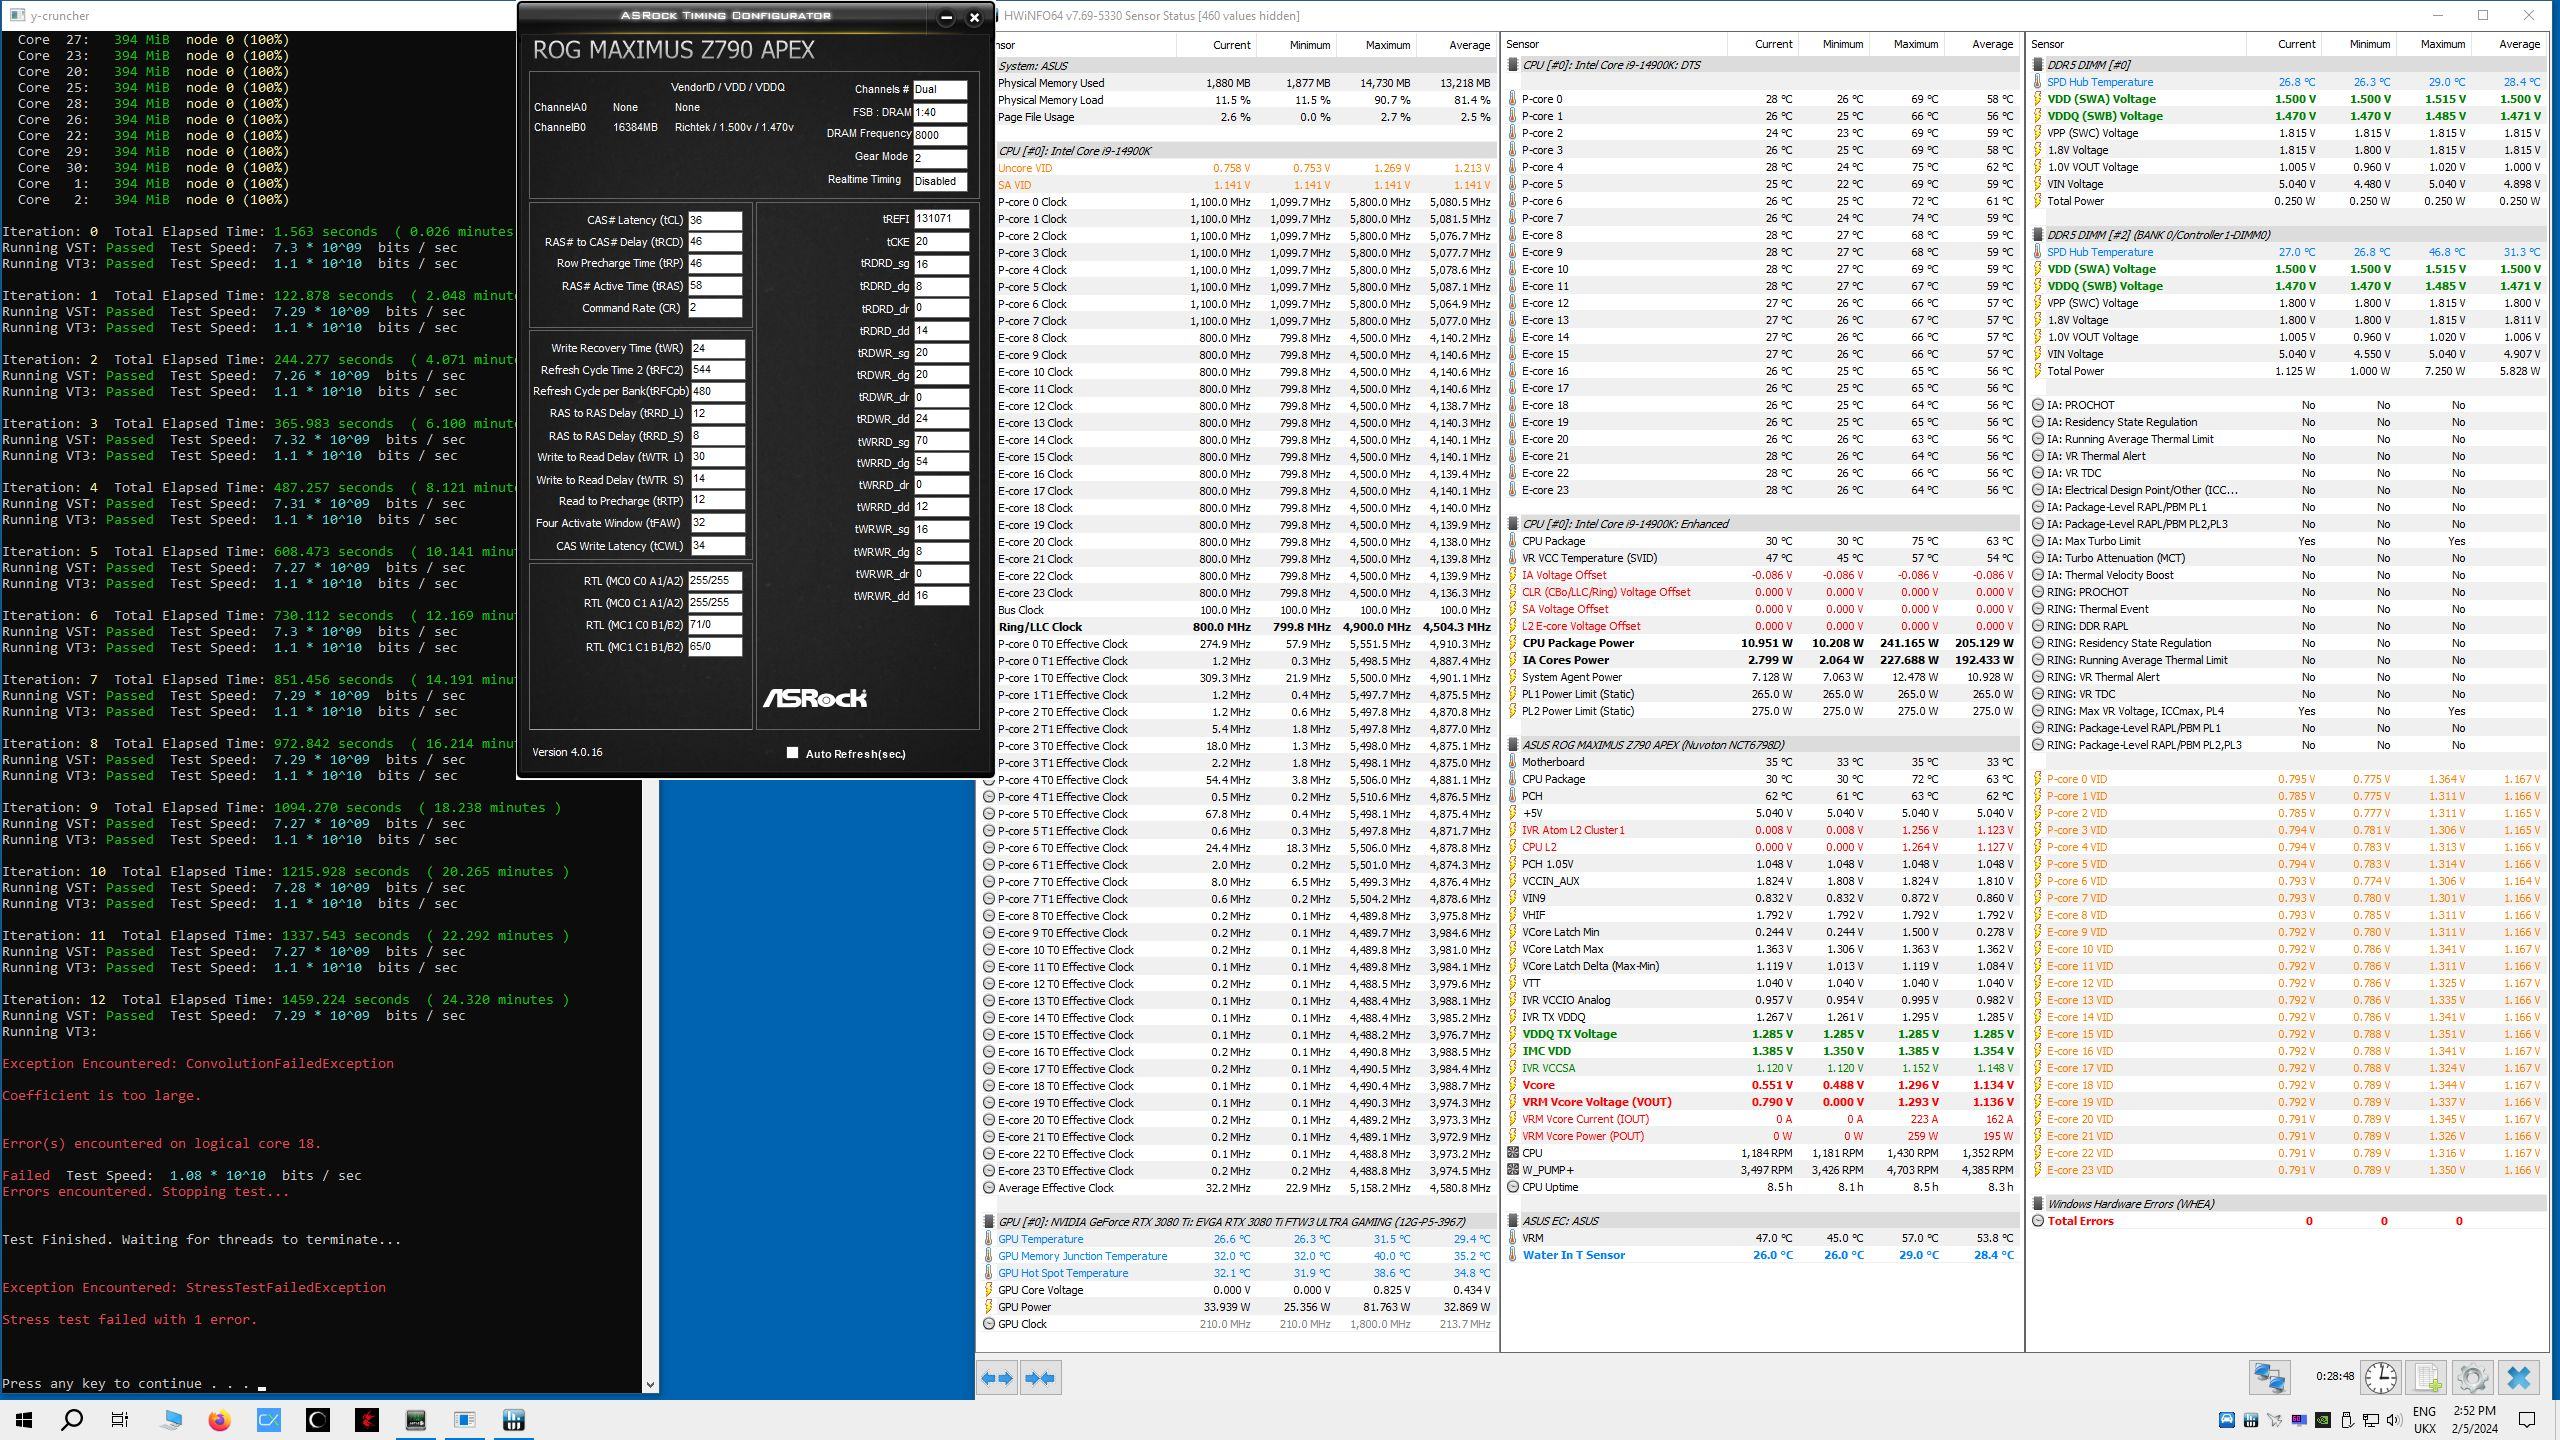The height and width of the screenshot is (1440, 2560).
Task: Click the expand columns arrows button
Action: [x=997, y=1377]
